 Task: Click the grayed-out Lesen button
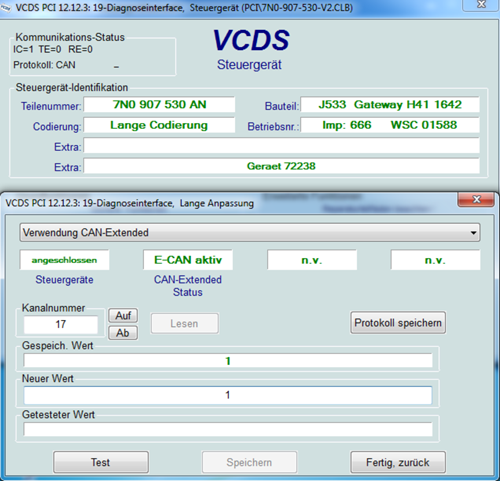click(x=185, y=323)
